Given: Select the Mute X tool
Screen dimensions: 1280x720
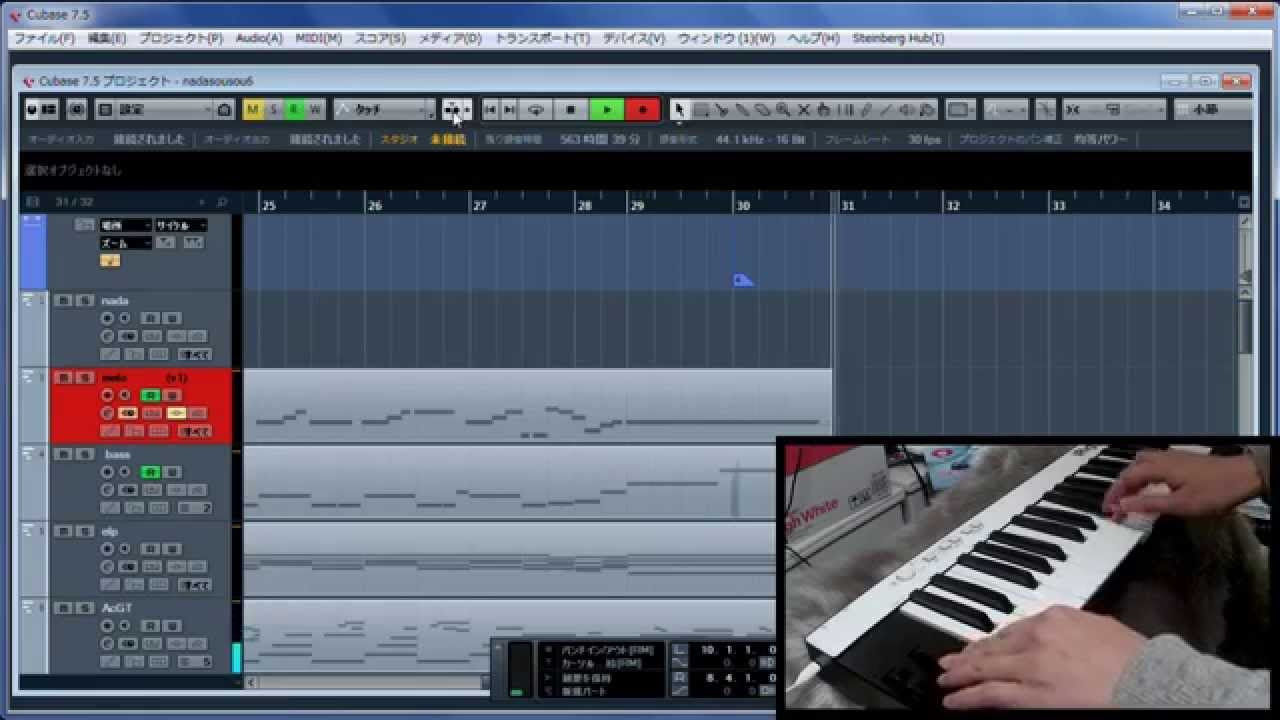Looking at the screenshot, I should 803,110.
